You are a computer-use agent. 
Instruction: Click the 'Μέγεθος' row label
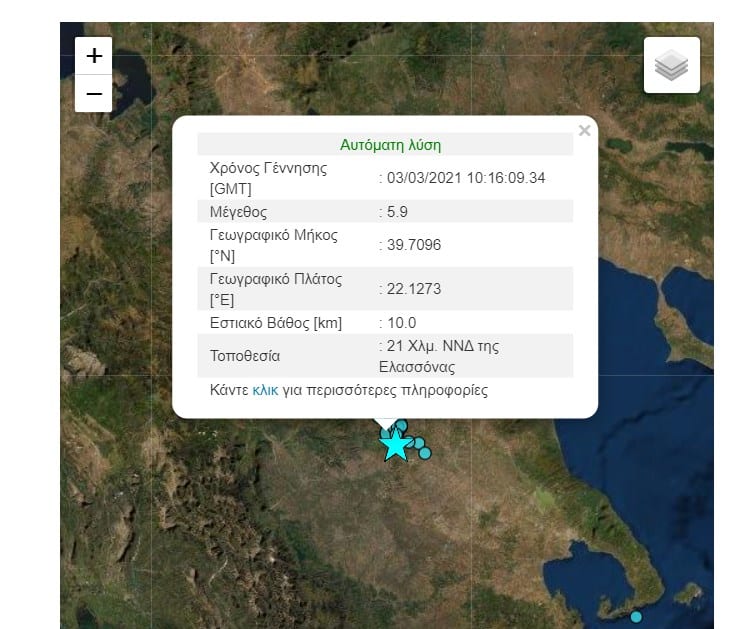(238, 212)
